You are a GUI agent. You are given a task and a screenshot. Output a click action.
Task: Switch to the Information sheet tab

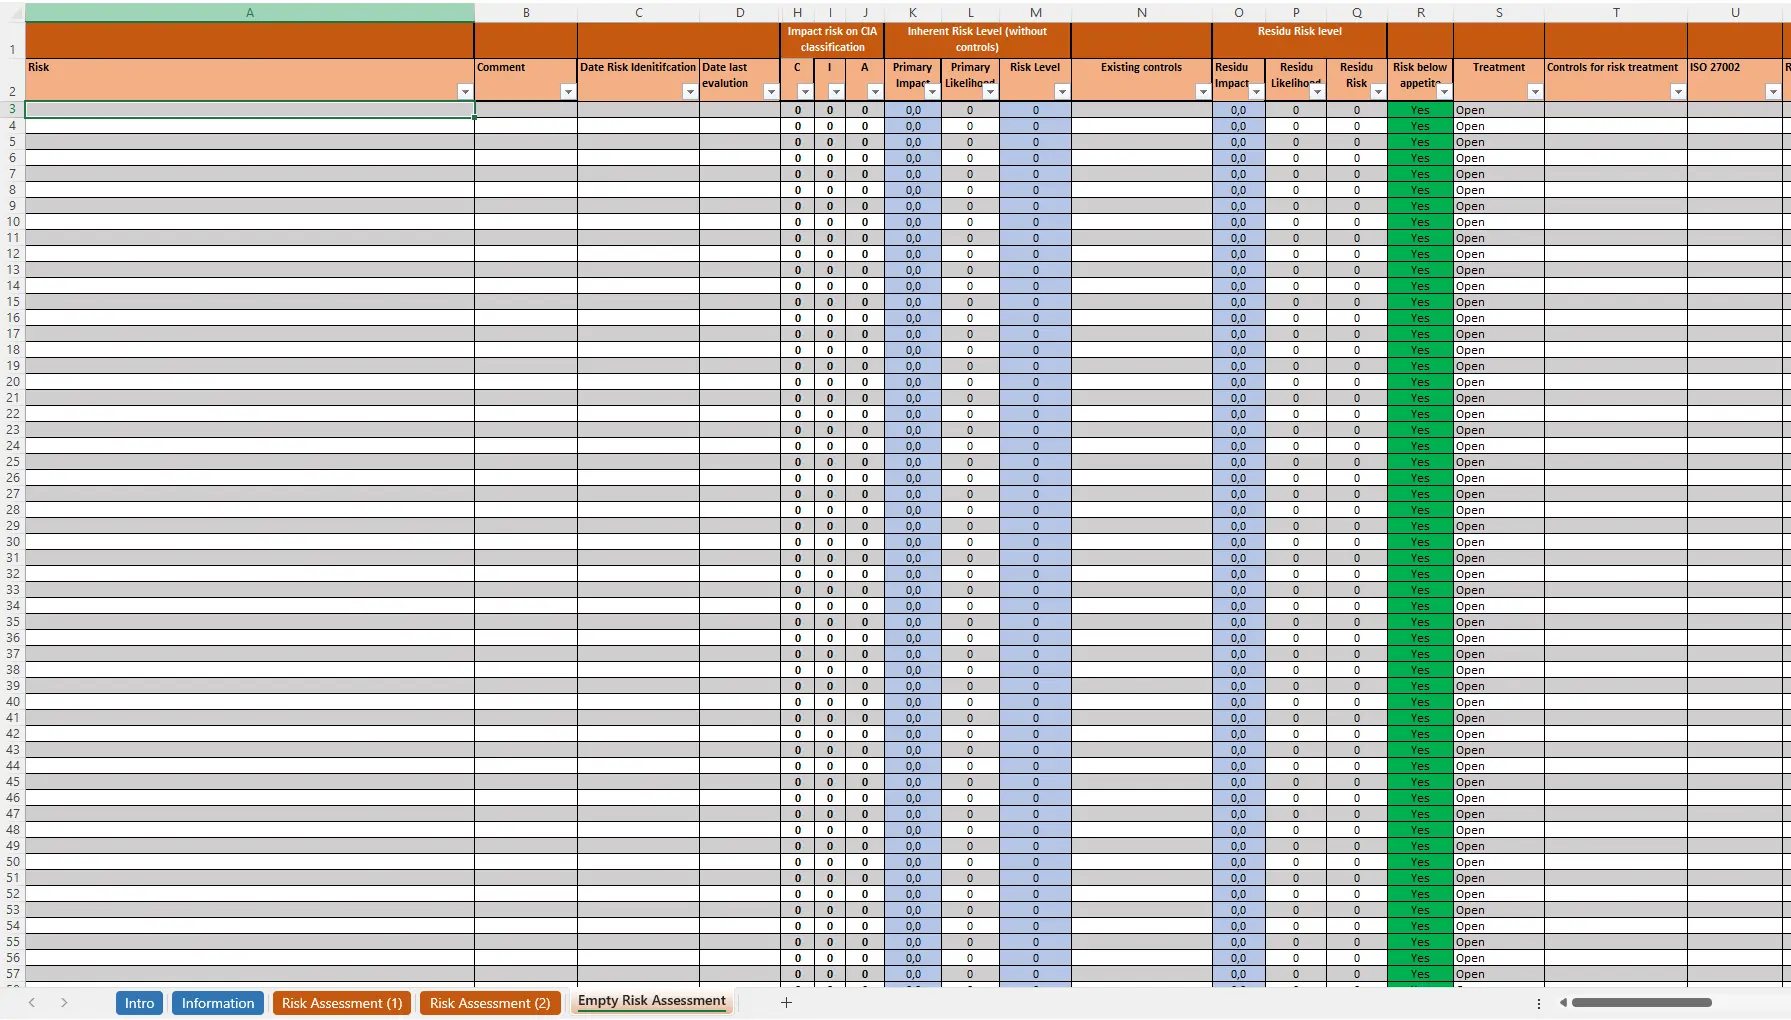pos(217,1003)
